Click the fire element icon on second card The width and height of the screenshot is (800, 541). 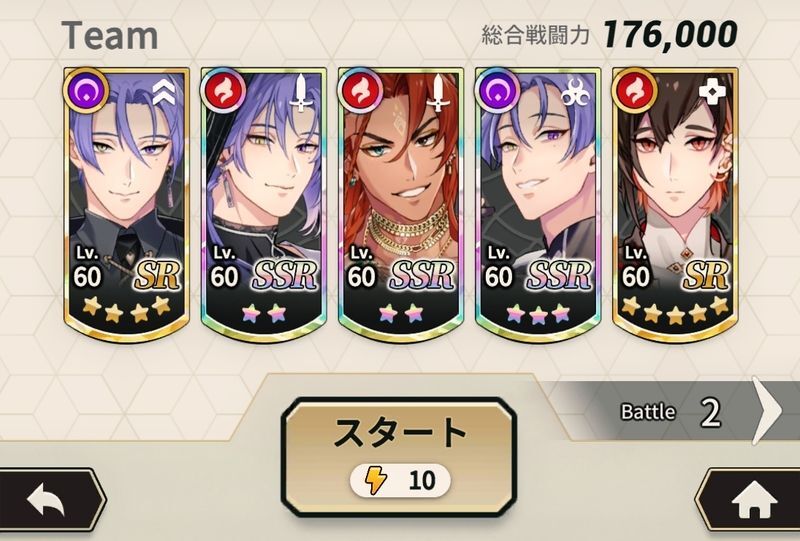[x=223, y=90]
